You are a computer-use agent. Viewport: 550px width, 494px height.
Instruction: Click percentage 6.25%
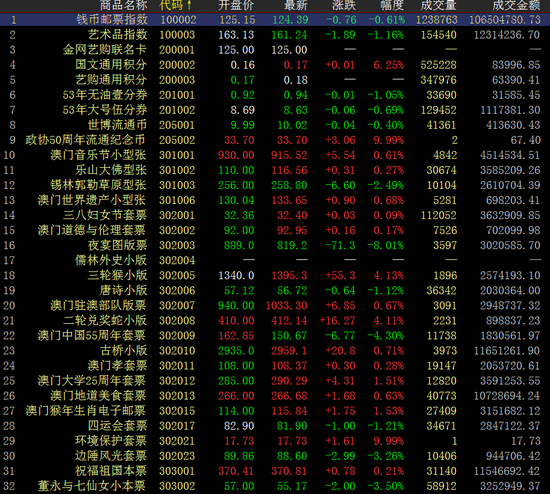click(389, 65)
